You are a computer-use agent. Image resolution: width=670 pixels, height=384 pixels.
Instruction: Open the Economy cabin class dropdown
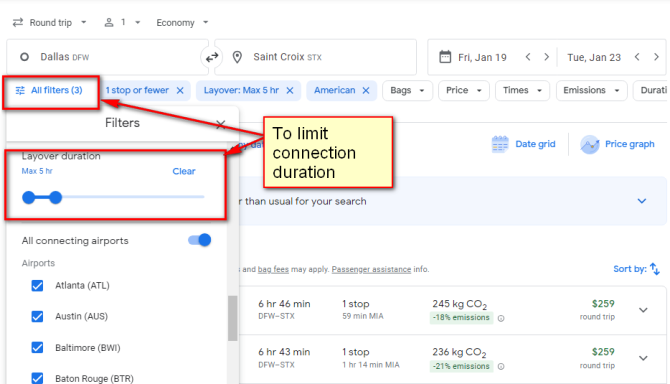click(x=182, y=23)
